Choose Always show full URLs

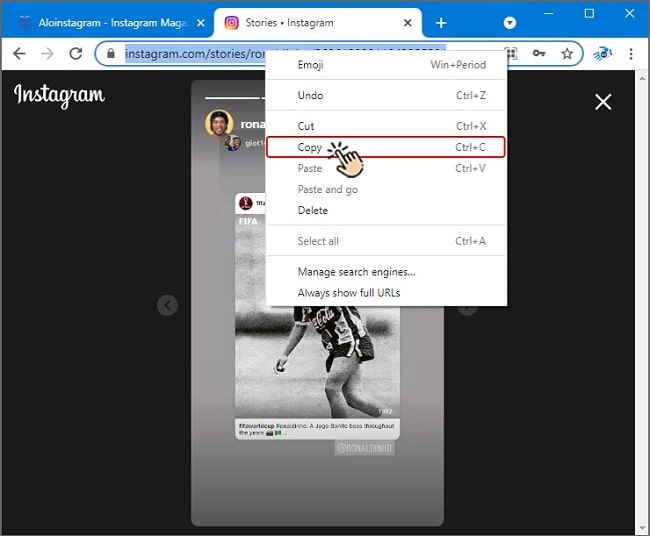386,293
